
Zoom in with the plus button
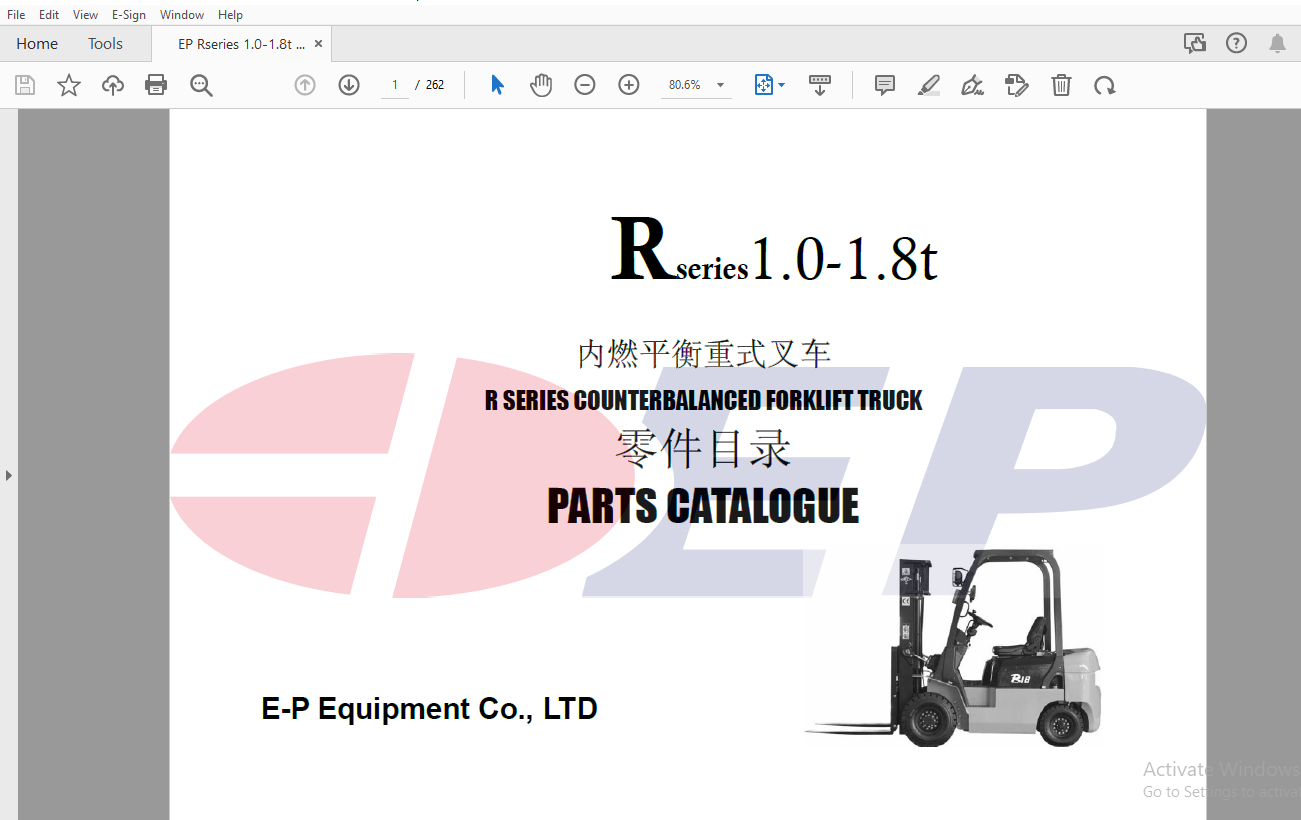point(629,85)
